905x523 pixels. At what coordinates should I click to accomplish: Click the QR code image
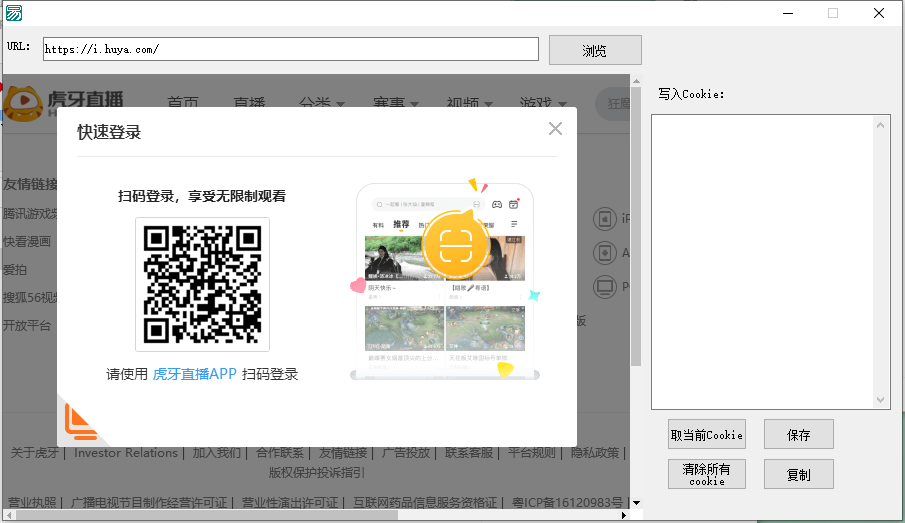pyautogui.click(x=202, y=284)
